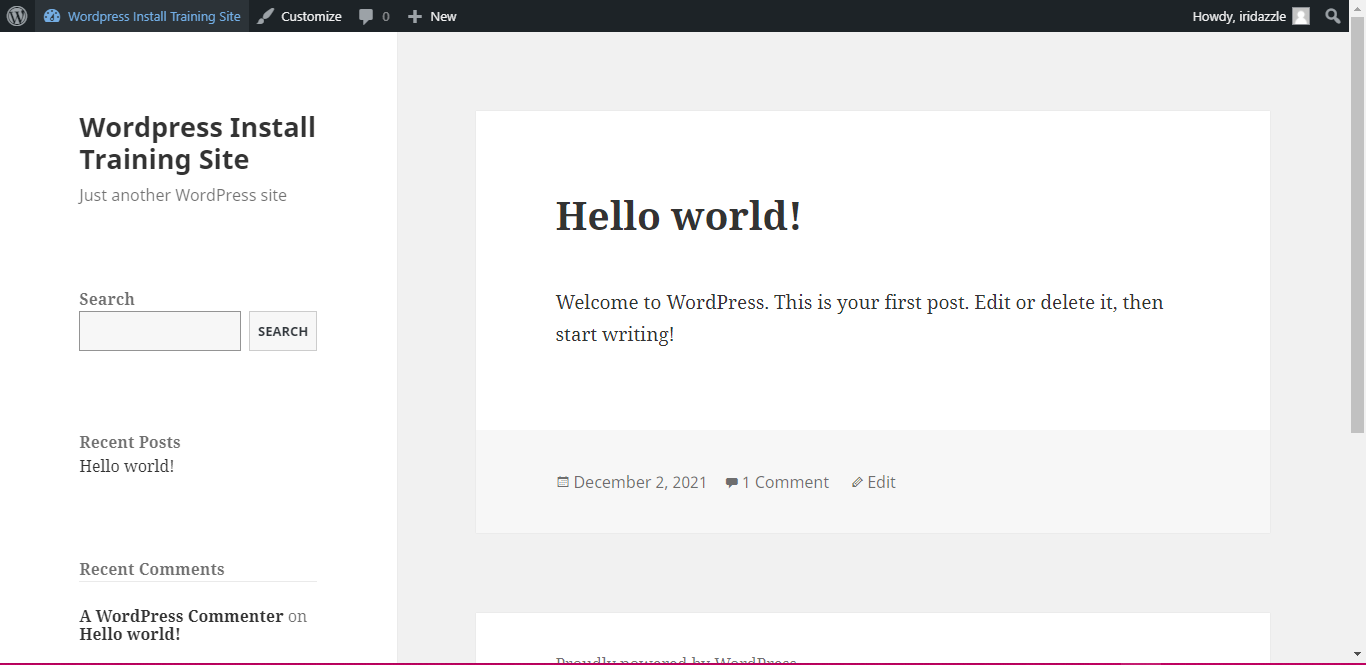
Task: Click the site title heading link
Action: (x=197, y=143)
